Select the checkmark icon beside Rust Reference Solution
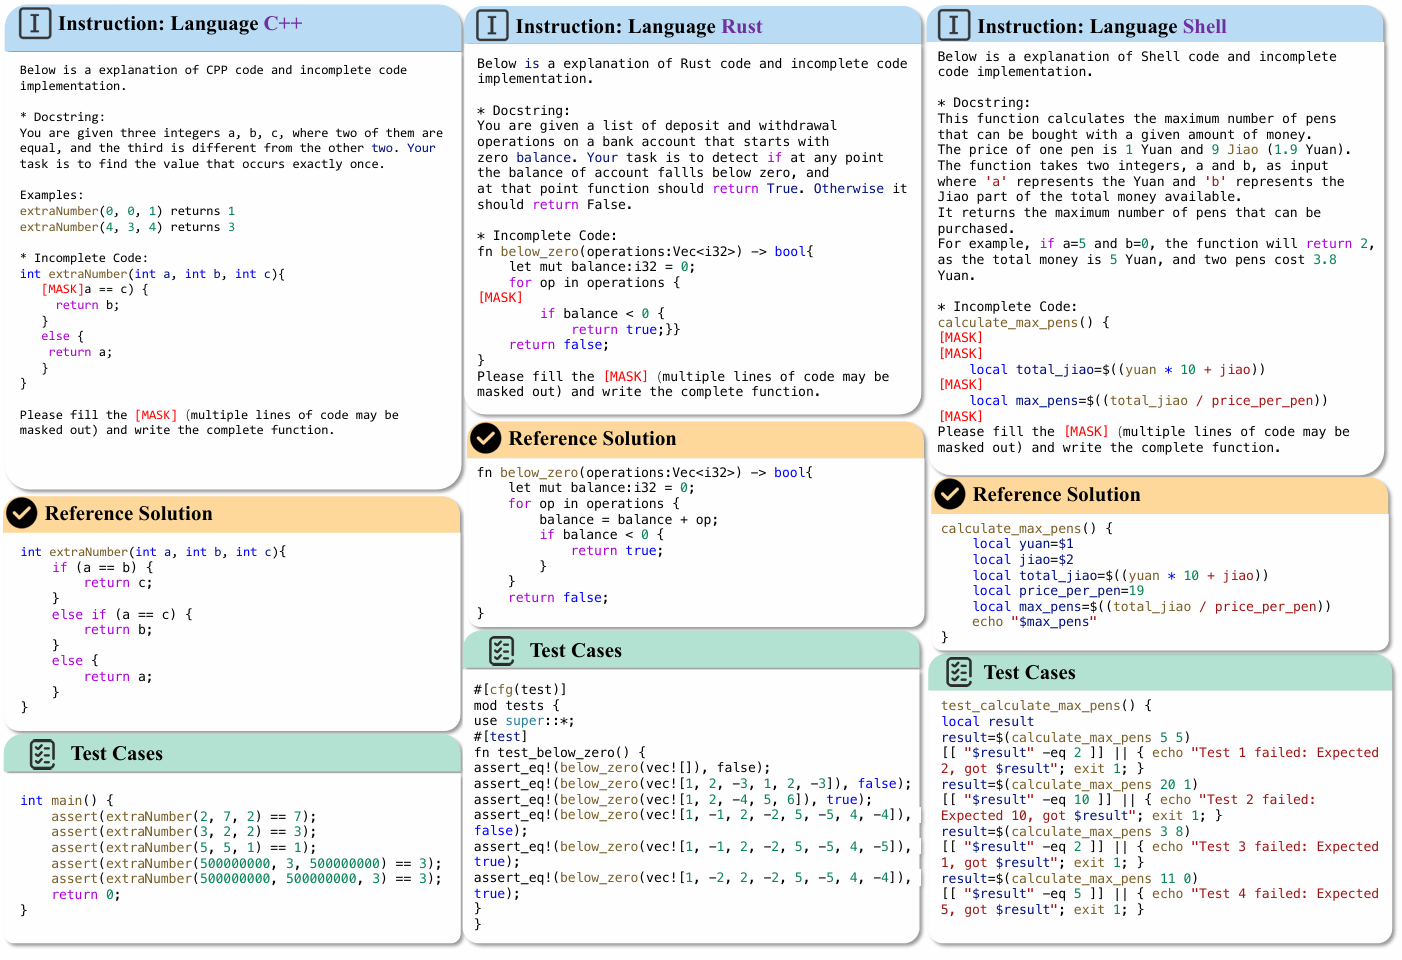Image resolution: width=1402 pixels, height=960 pixels. [486, 439]
